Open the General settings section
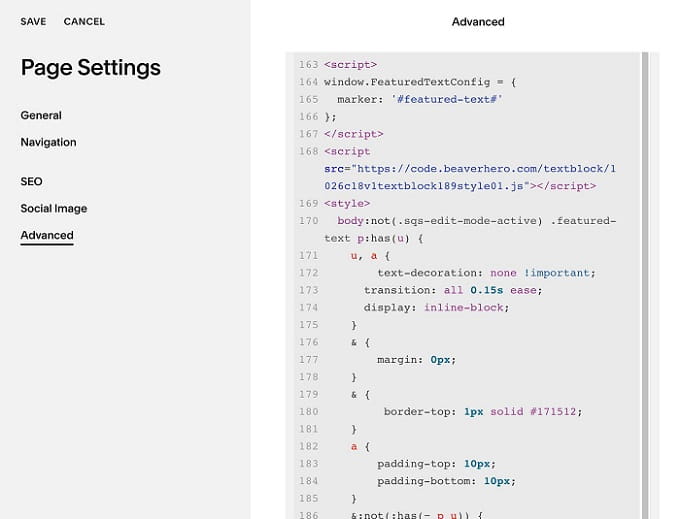680x519 pixels. (41, 115)
